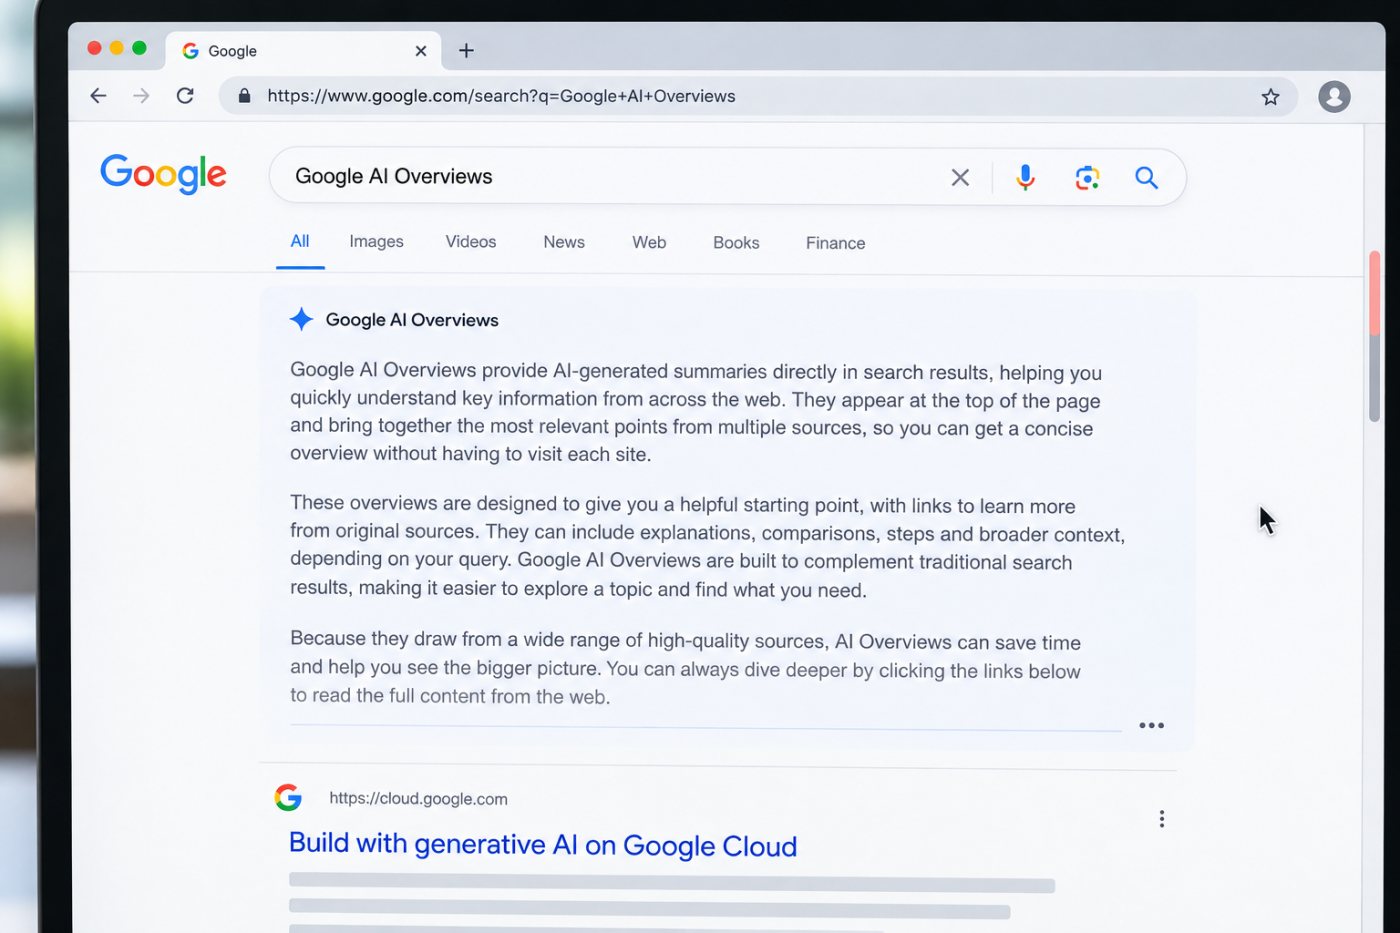This screenshot has height=933, width=1400.
Task: Select the All results tab
Action: 300,241
